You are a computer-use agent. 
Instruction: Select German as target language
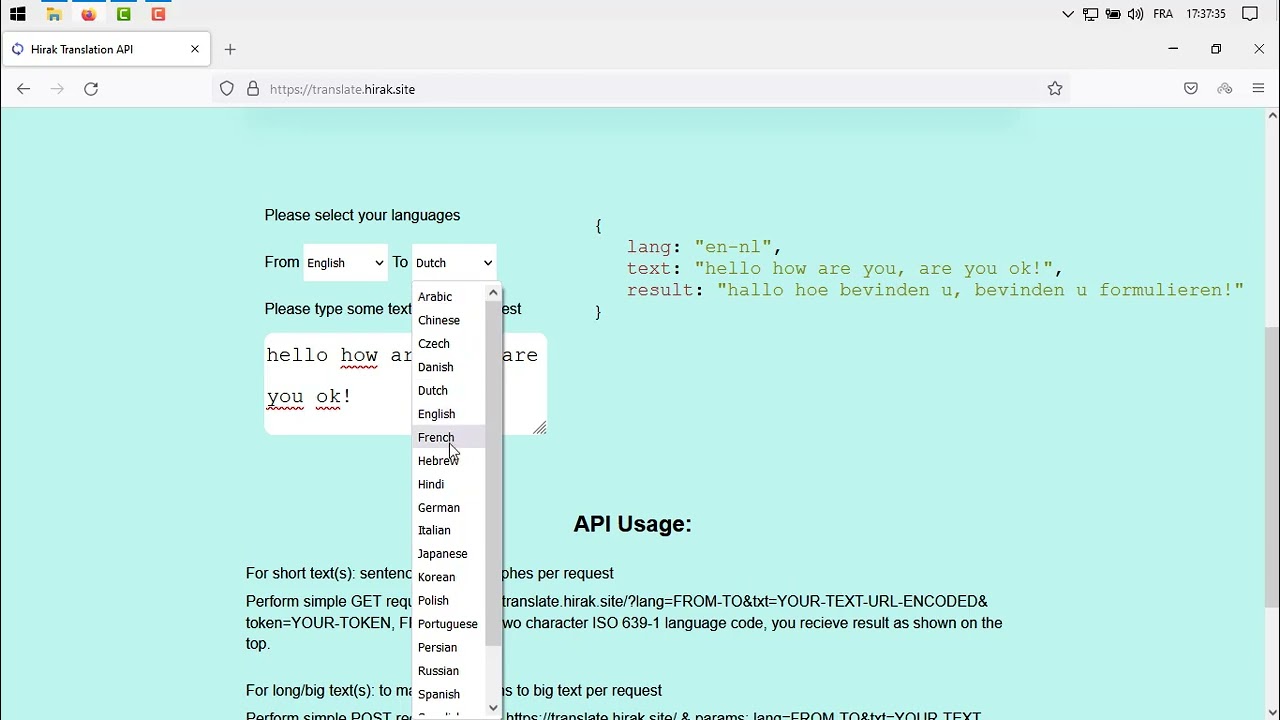(x=449, y=508)
